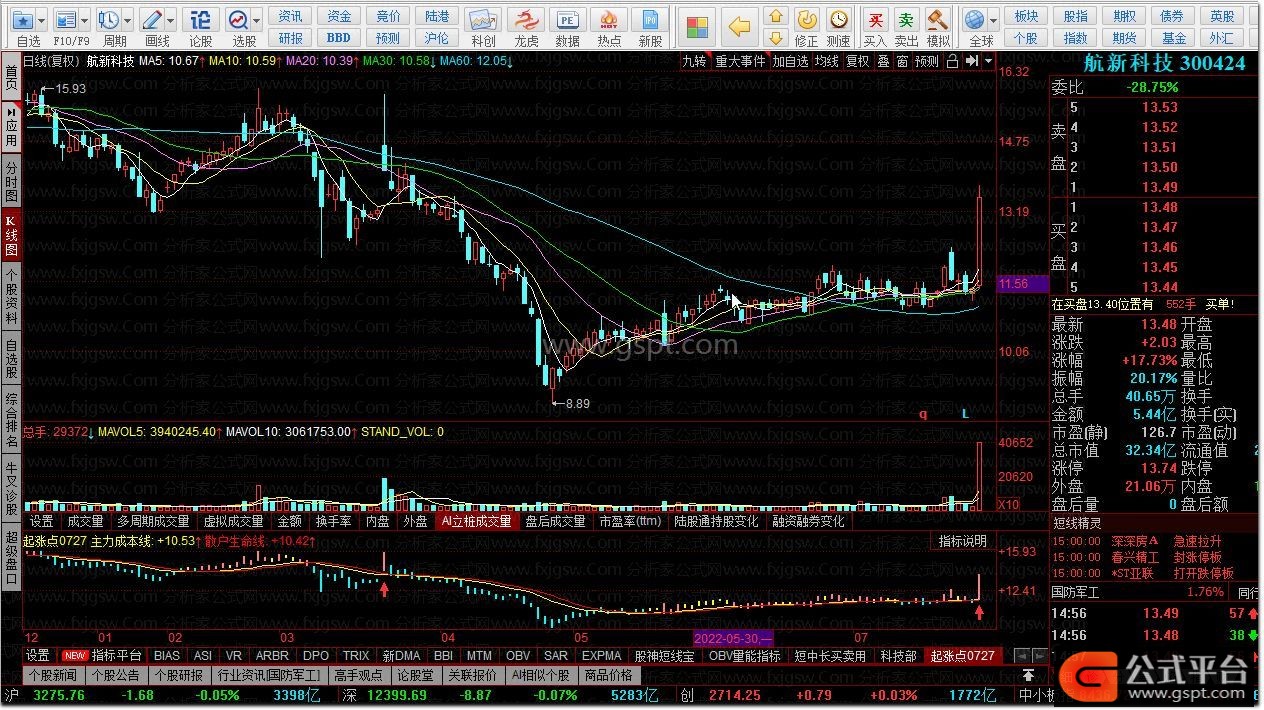Toggle the 叠 overlay chart option

click(x=883, y=61)
